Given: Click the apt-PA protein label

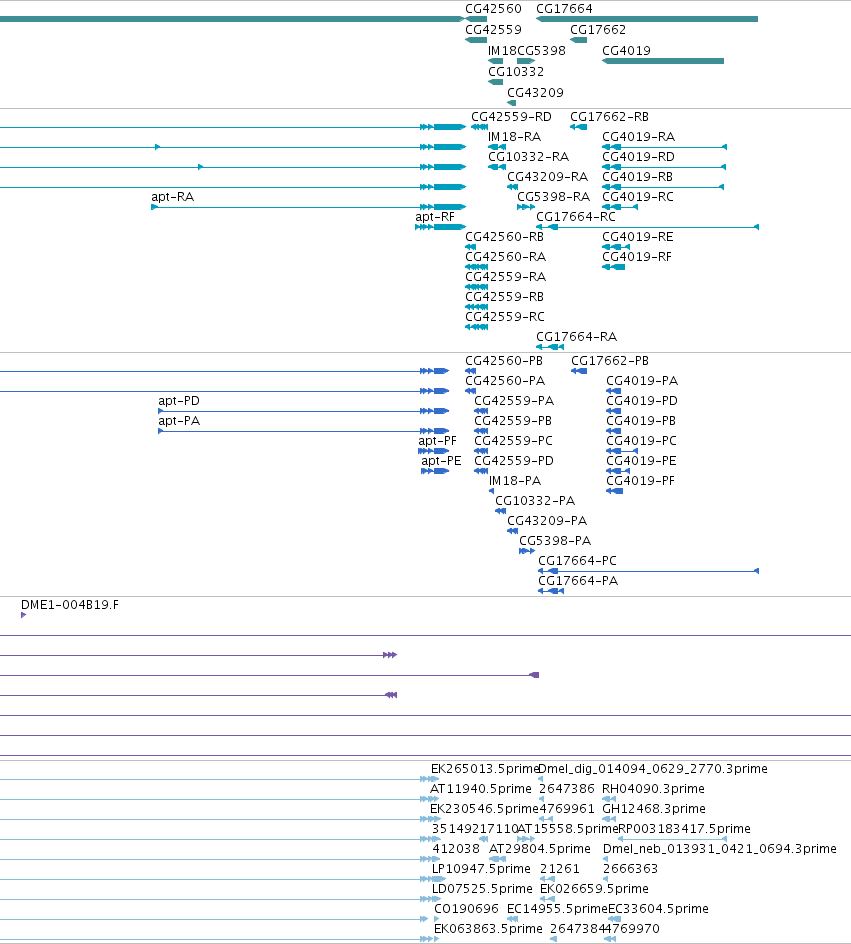Looking at the screenshot, I should click(x=179, y=421).
